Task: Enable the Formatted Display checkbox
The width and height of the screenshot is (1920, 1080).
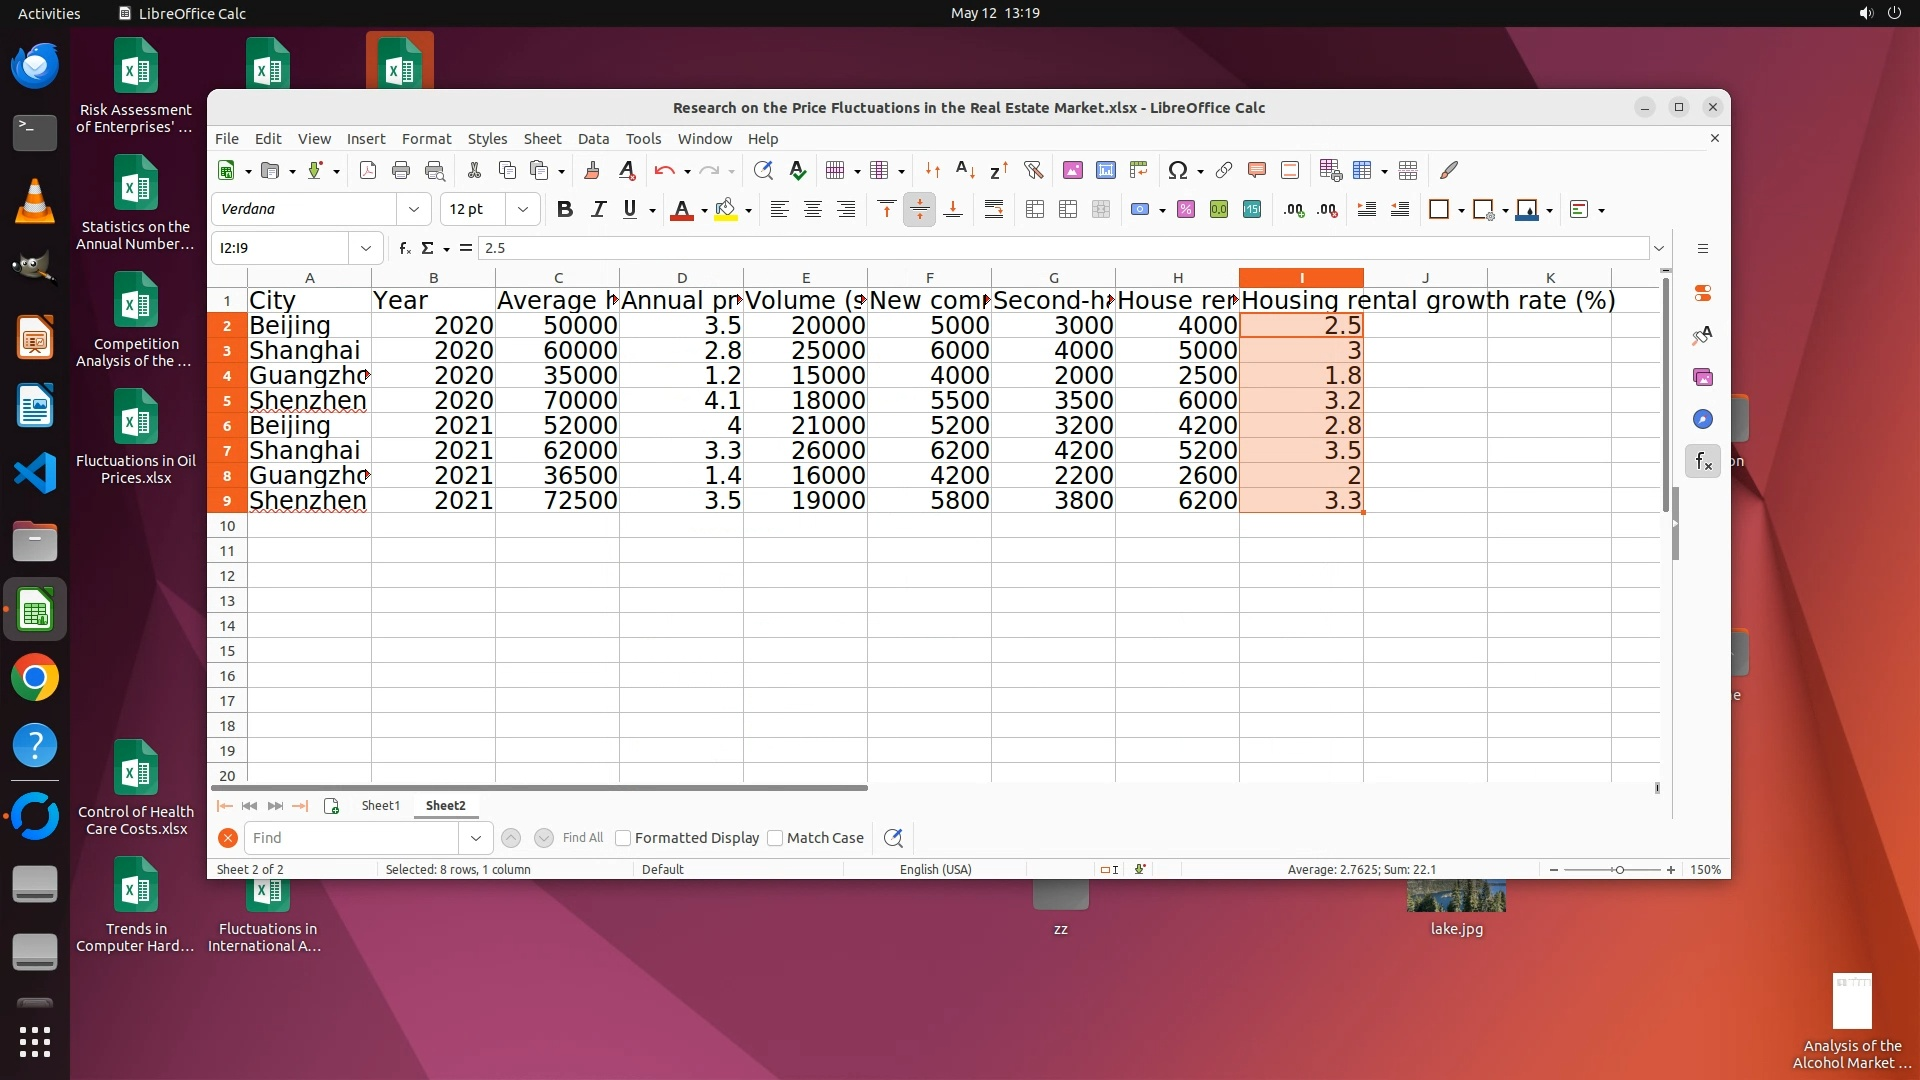Action: [623, 838]
